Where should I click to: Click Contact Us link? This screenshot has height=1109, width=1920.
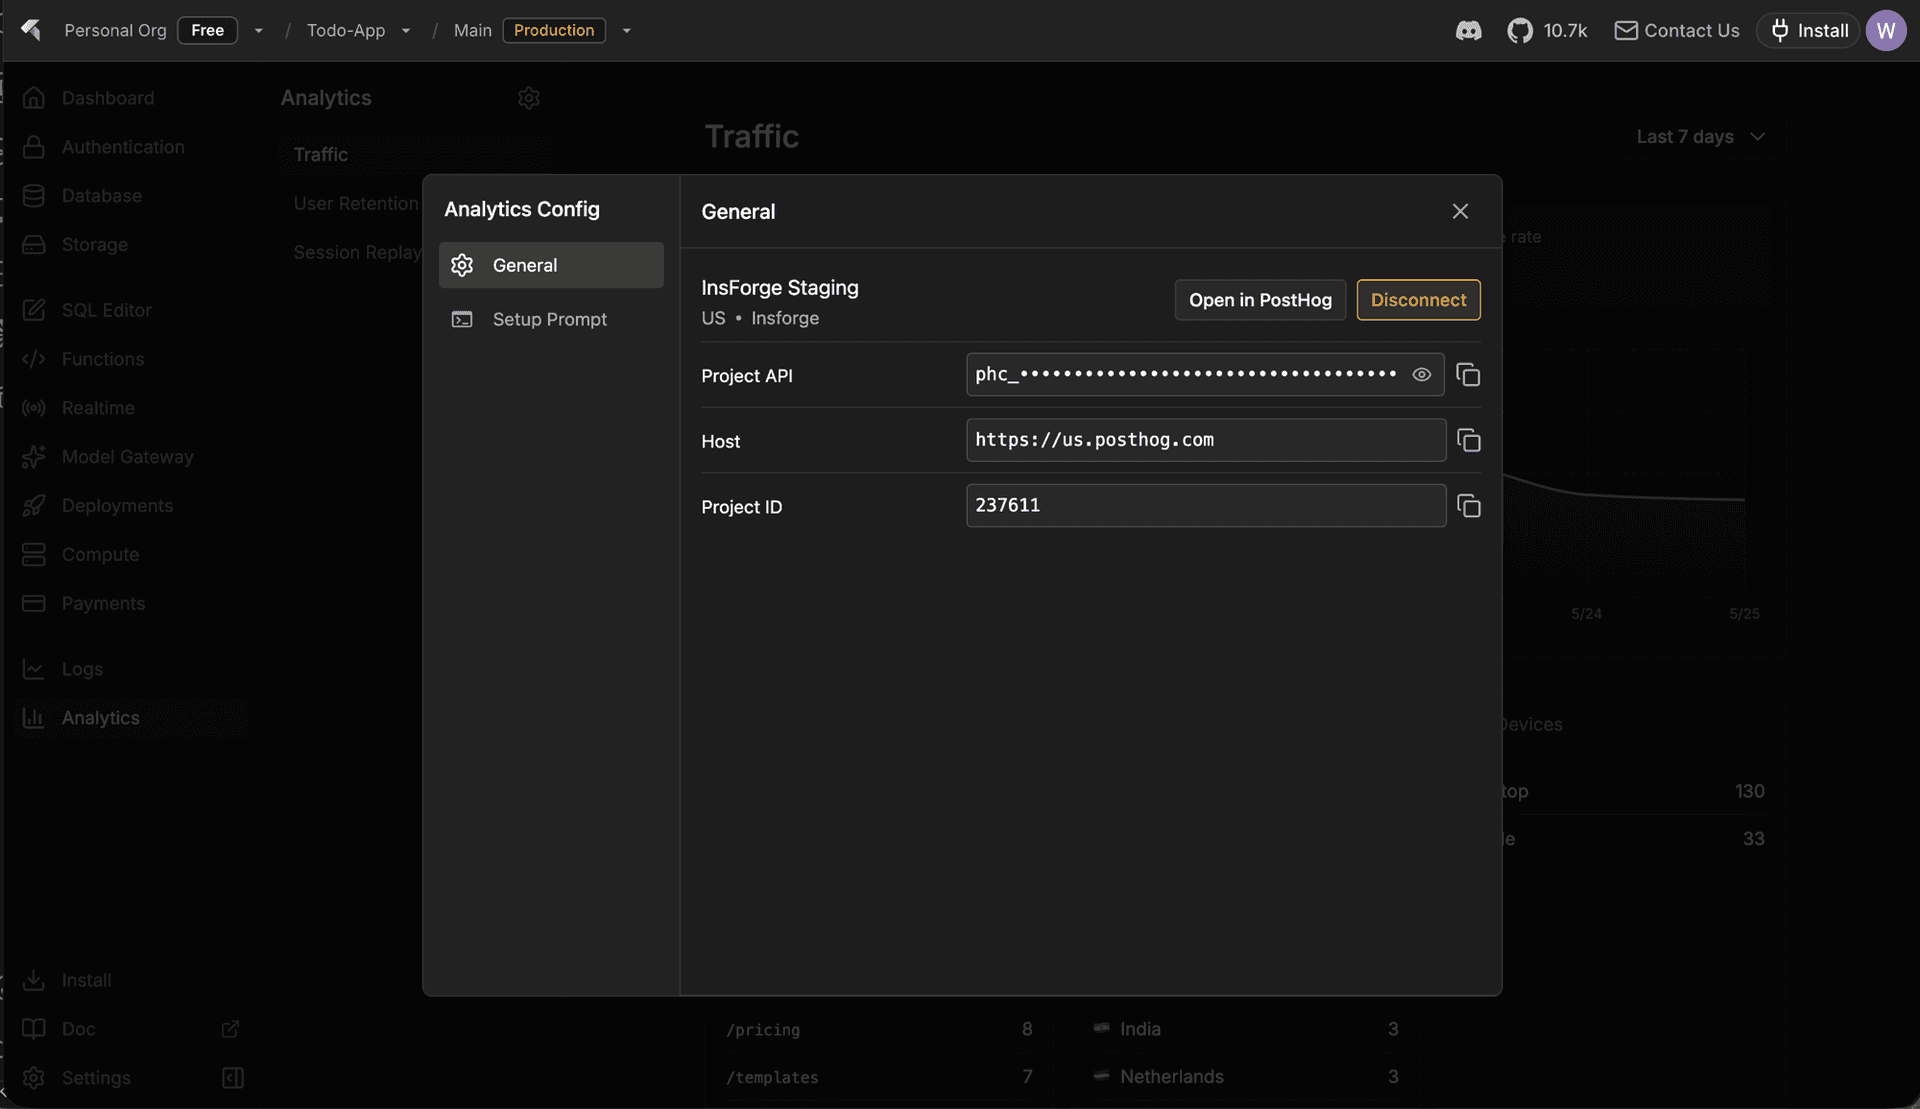click(x=1677, y=31)
